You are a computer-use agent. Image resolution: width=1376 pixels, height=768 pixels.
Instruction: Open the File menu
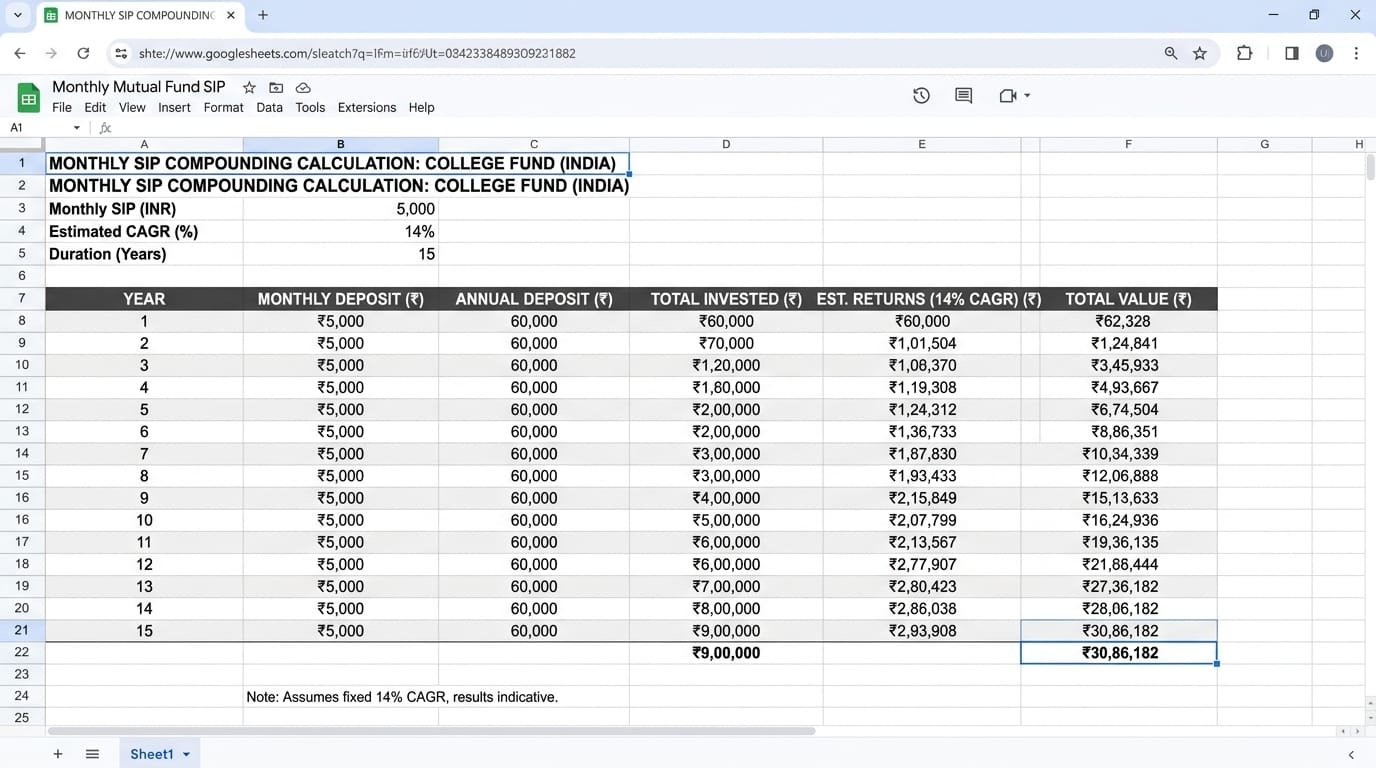[x=62, y=107]
